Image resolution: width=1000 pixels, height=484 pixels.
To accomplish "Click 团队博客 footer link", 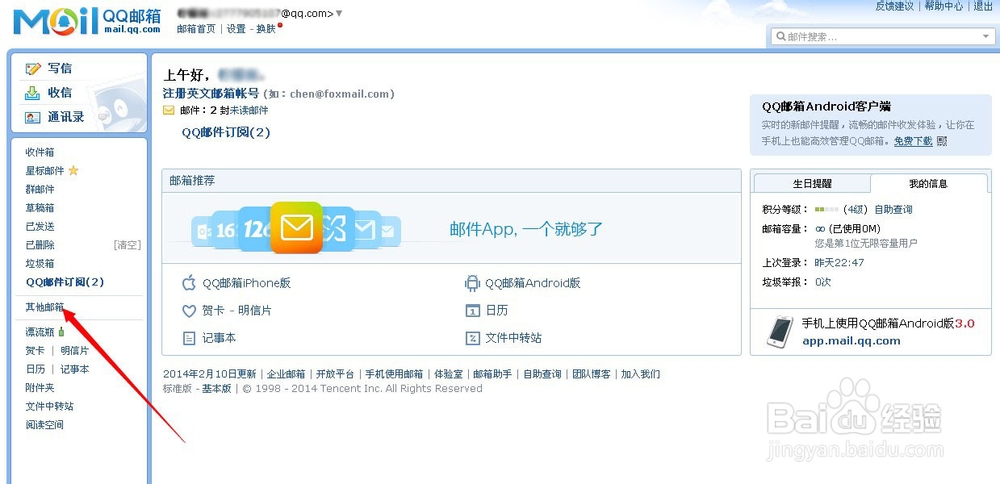I will tap(591, 374).
